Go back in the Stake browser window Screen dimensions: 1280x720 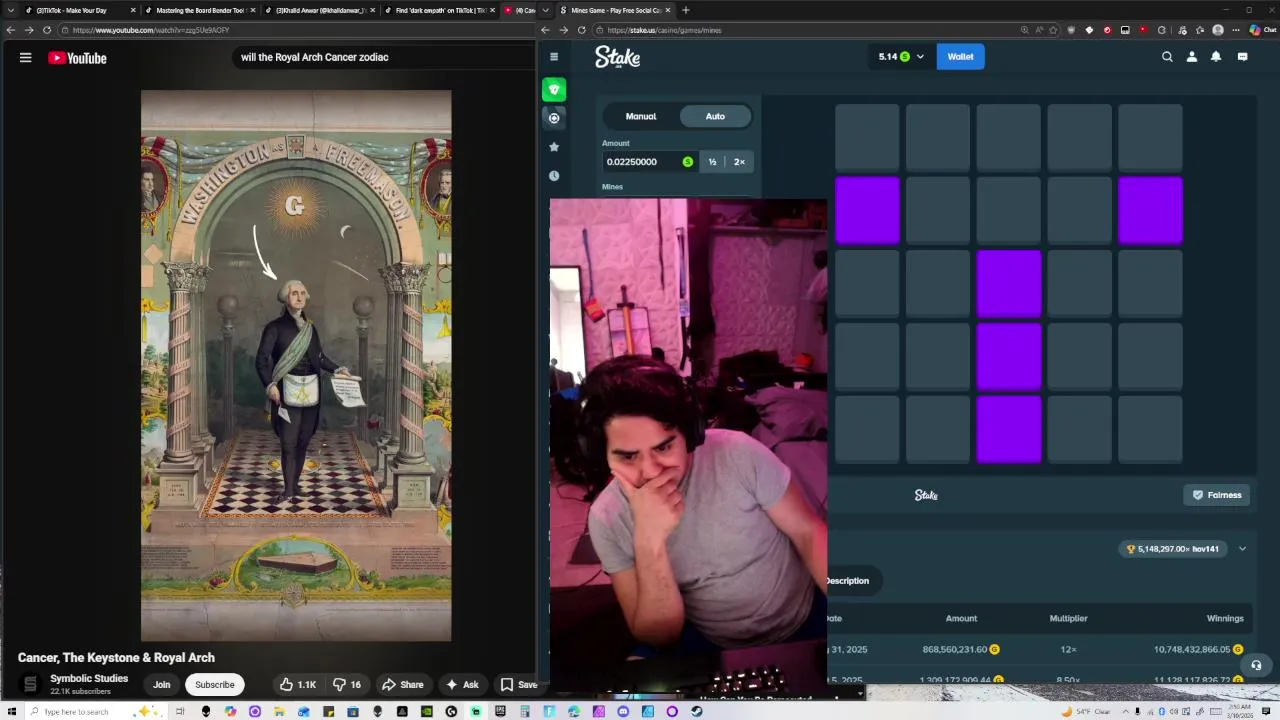coord(545,30)
